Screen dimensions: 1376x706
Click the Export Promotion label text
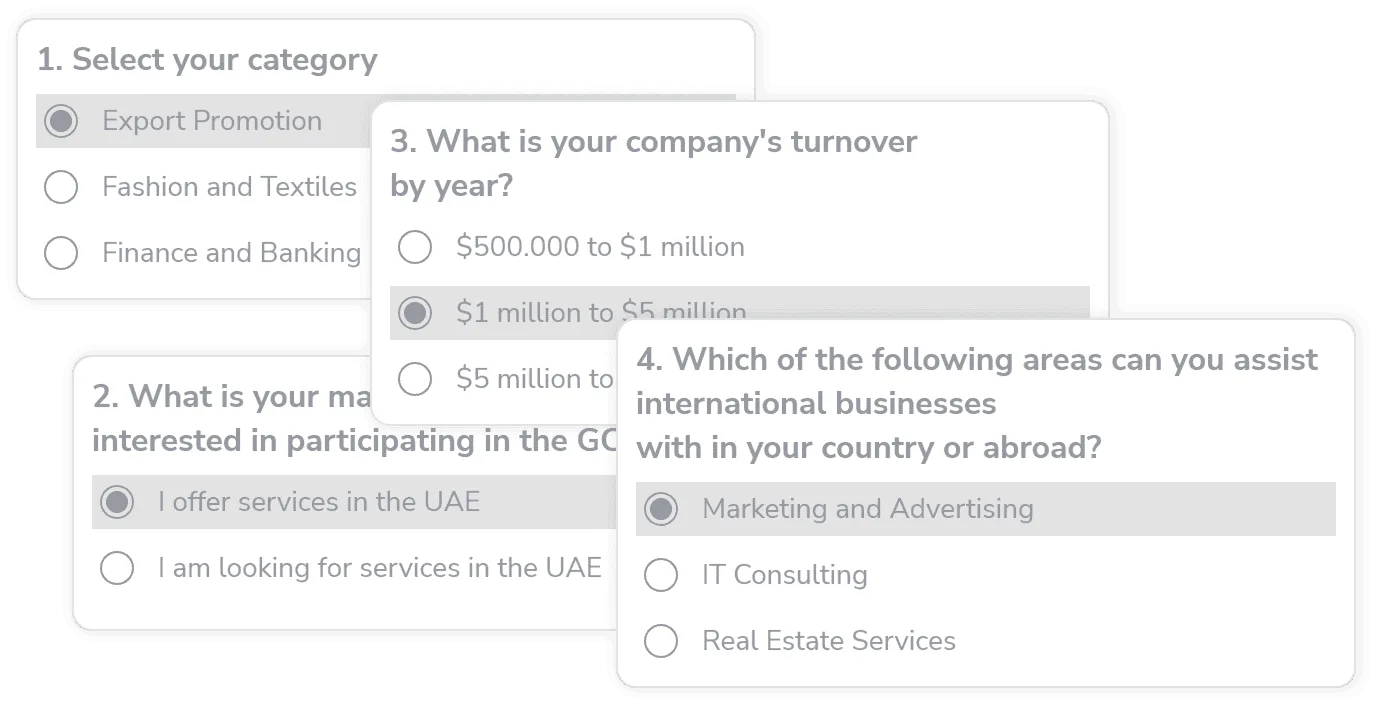pos(212,121)
